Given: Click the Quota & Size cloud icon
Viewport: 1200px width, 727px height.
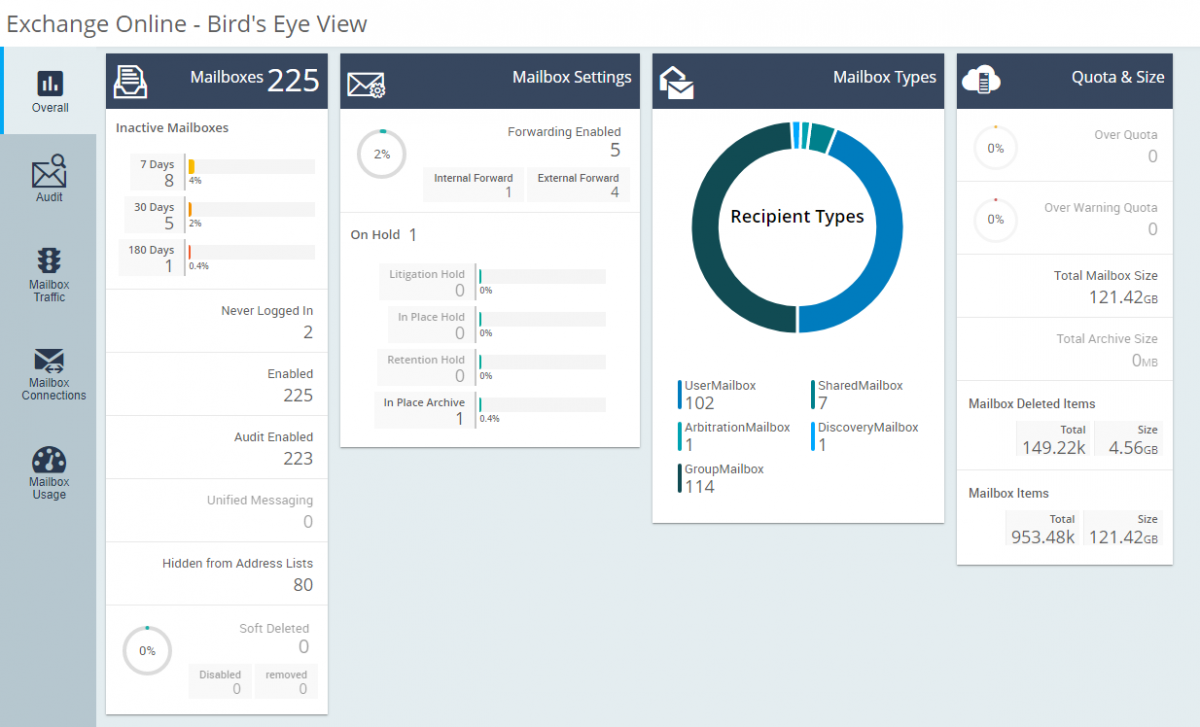Looking at the screenshot, I should [x=981, y=79].
